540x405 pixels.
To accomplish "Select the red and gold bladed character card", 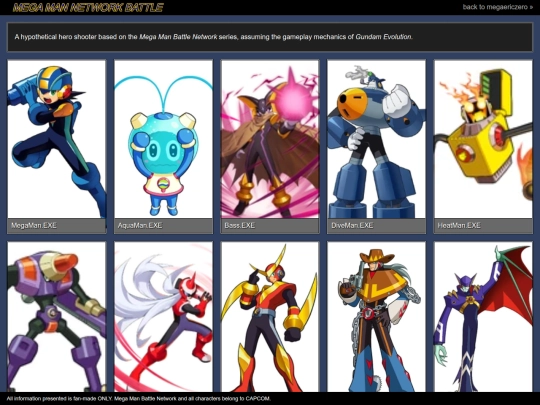I will point(270,317).
